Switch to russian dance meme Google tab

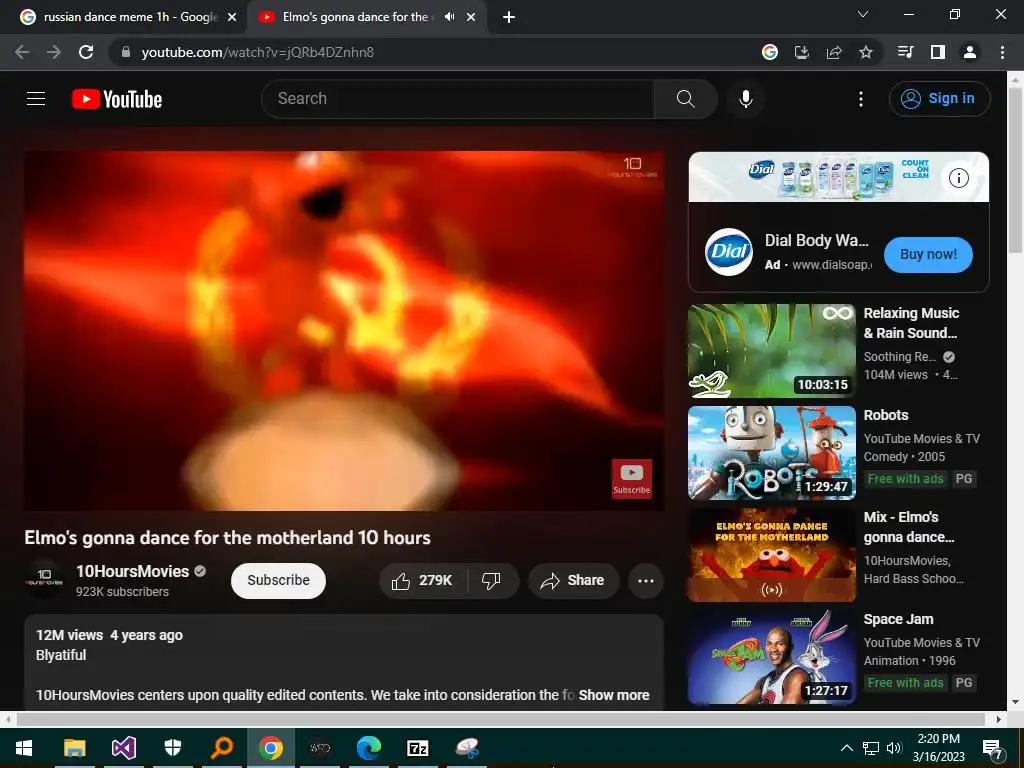click(x=129, y=18)
